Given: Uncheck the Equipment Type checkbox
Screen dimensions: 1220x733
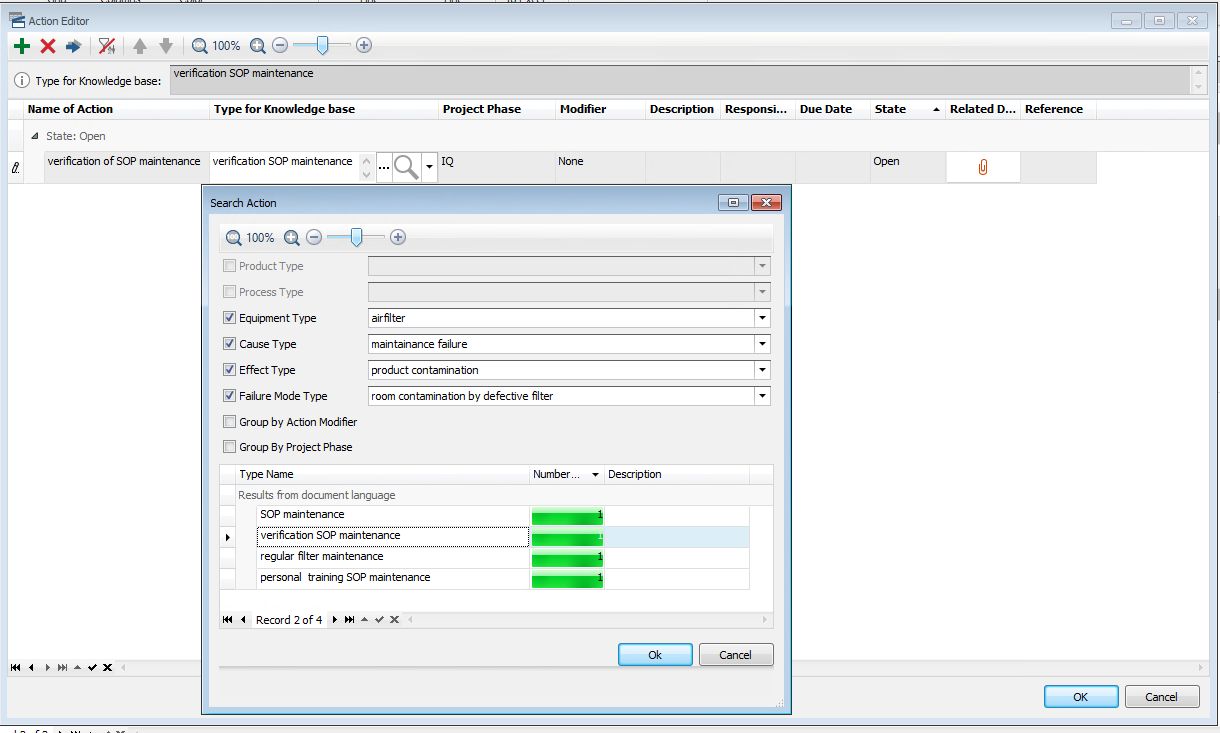Looking at the screenshot, I should pos(230,318).
